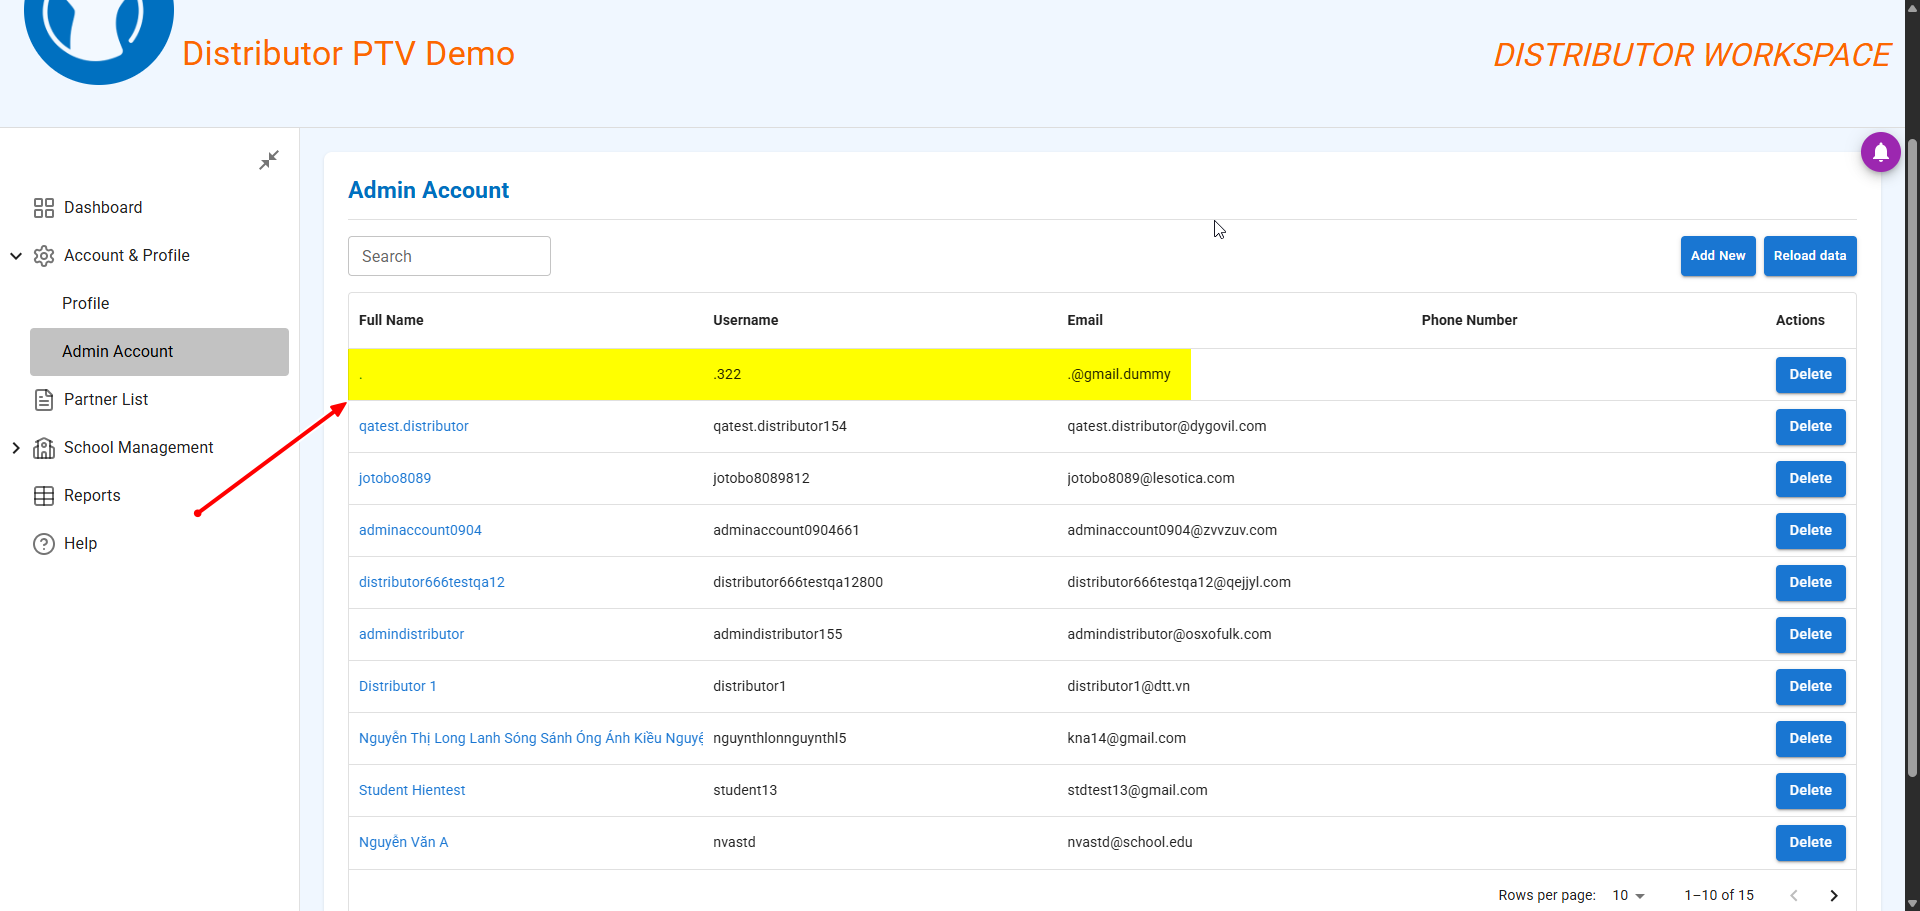
Task: Expand the School Management section chevron
Action: [16, 448]
